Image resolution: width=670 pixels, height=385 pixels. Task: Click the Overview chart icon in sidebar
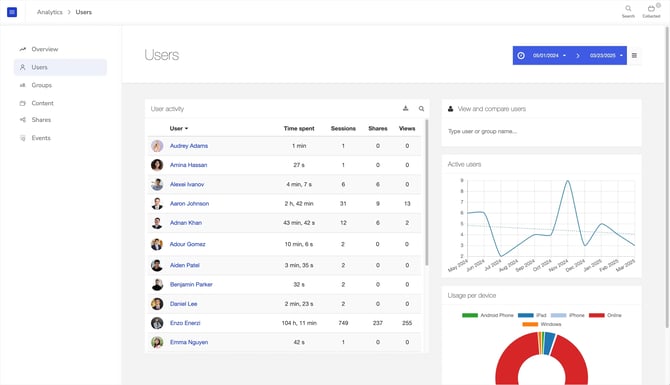[x=23, y=49]
